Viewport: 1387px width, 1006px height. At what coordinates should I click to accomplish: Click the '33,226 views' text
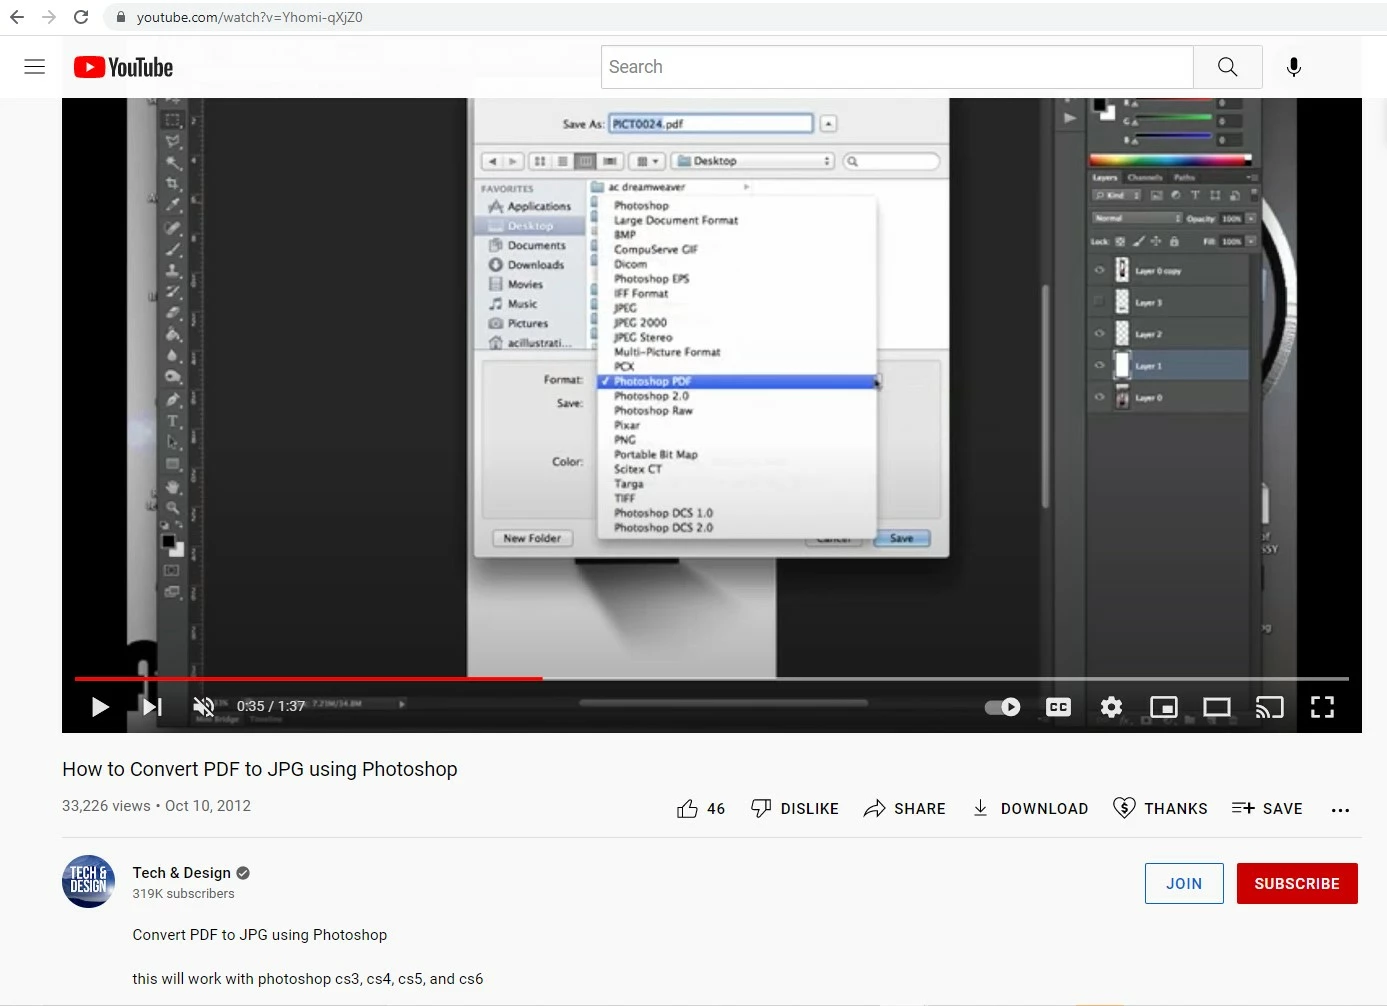[x=106, y=806]
